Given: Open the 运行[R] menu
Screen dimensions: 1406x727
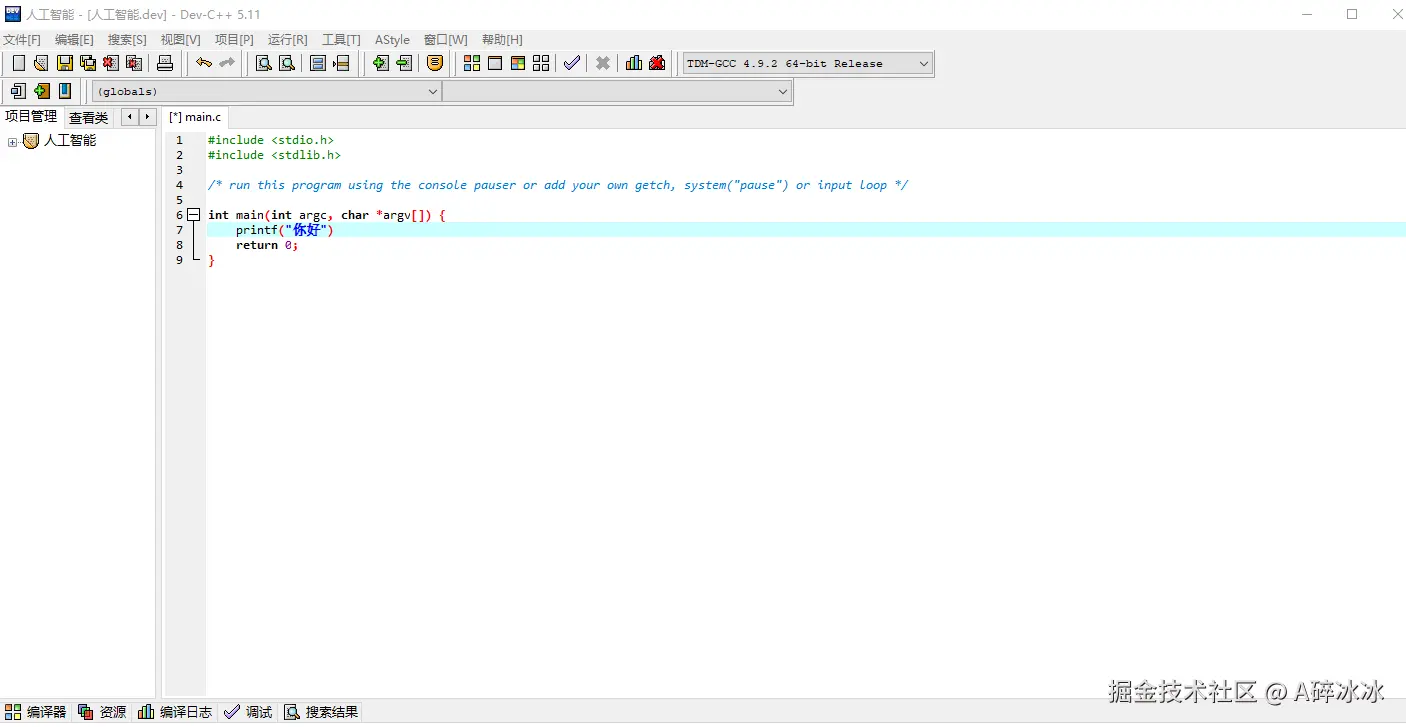Looking at the screenshot, I should pos(288,40).
